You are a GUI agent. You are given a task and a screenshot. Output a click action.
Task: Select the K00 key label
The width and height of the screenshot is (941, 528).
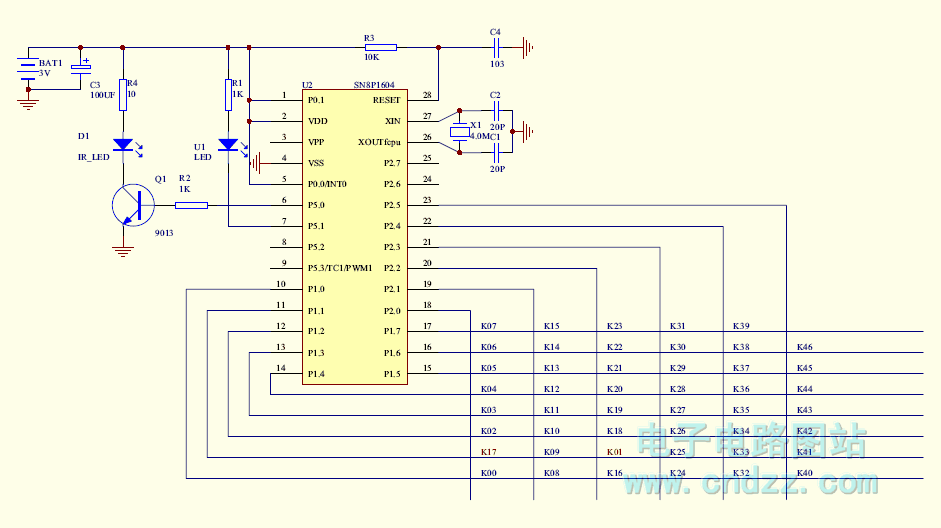tap(488, 473)
